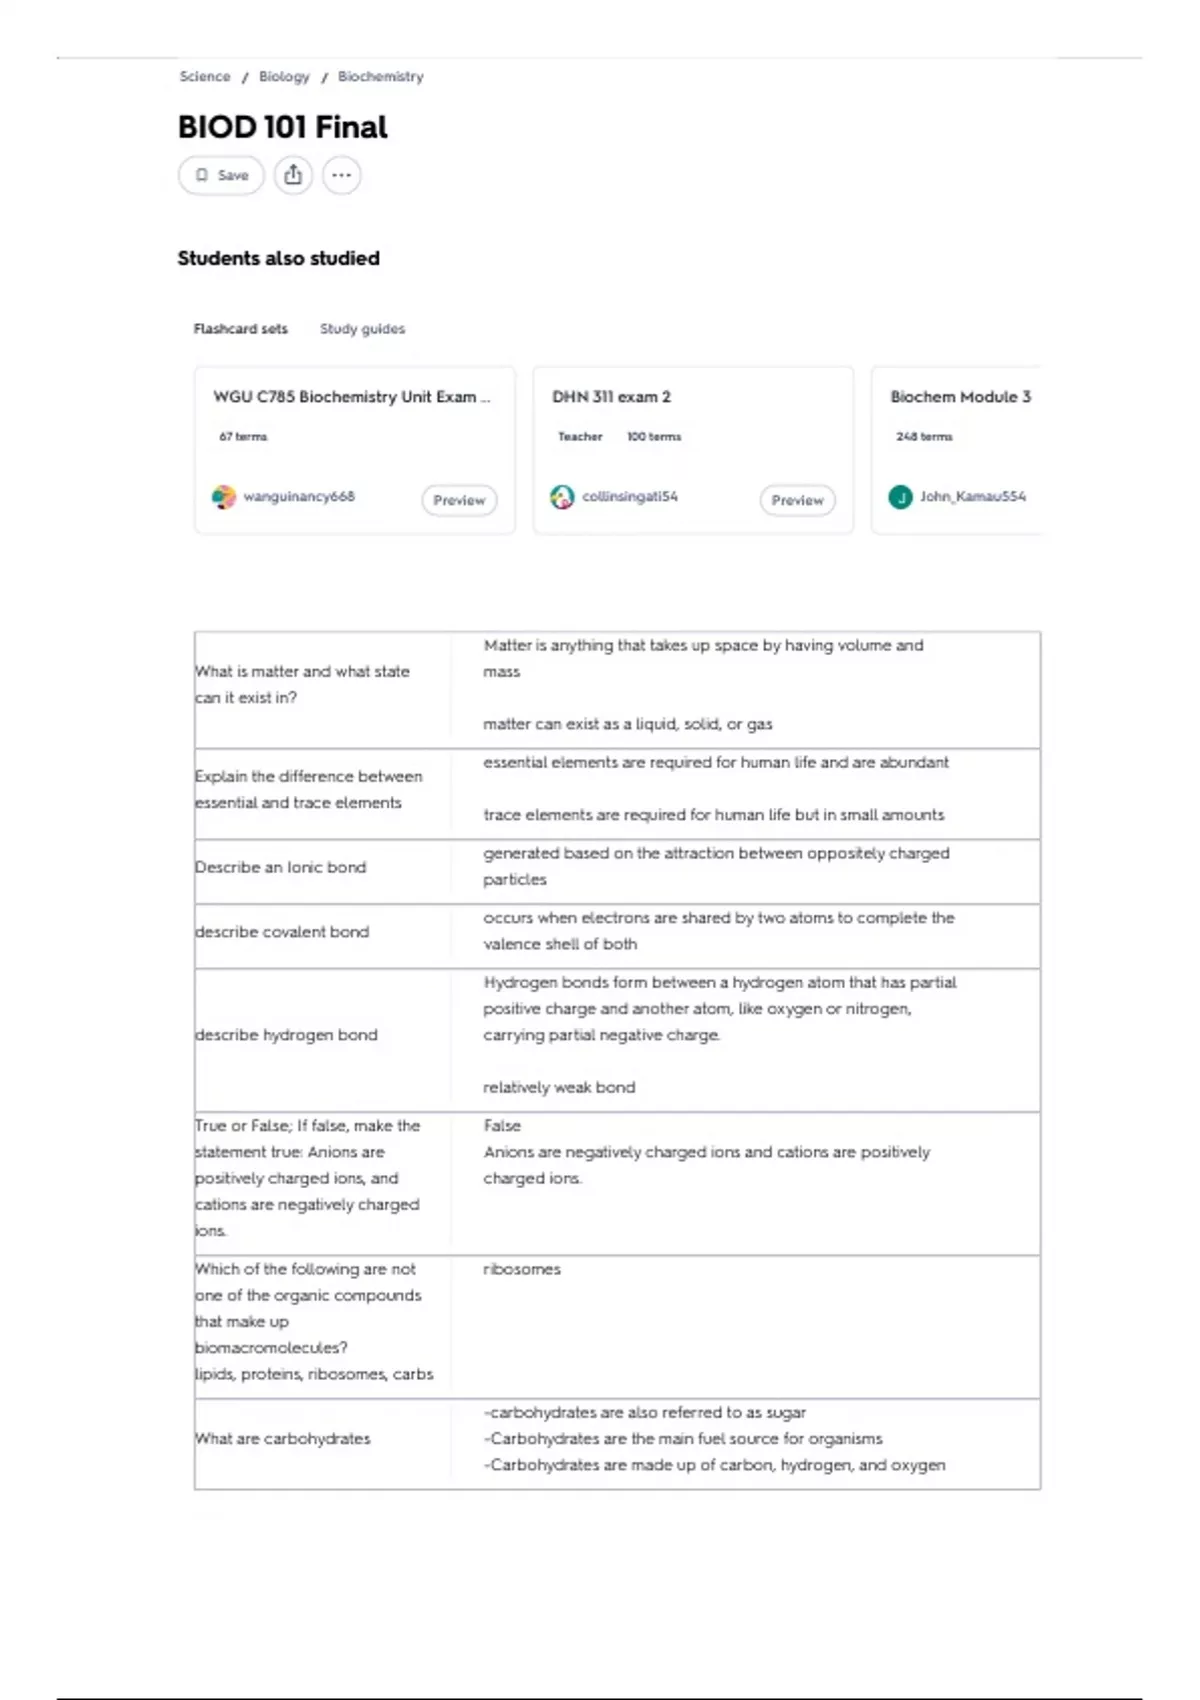Switch to the Flashcard sets tab
The width and height of the screenshot is (1200, 1700).
tap(240, 328)
